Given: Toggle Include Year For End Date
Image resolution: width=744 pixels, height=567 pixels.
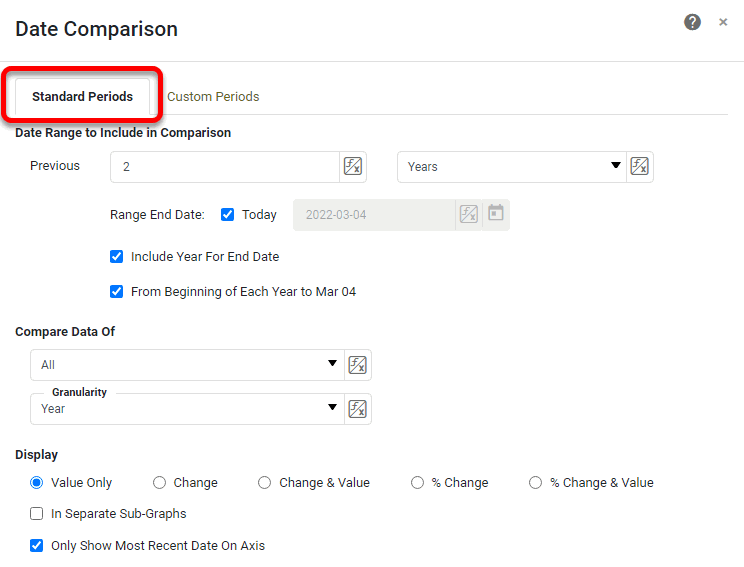Looking at the screenshot, I should tap(117, 257).
